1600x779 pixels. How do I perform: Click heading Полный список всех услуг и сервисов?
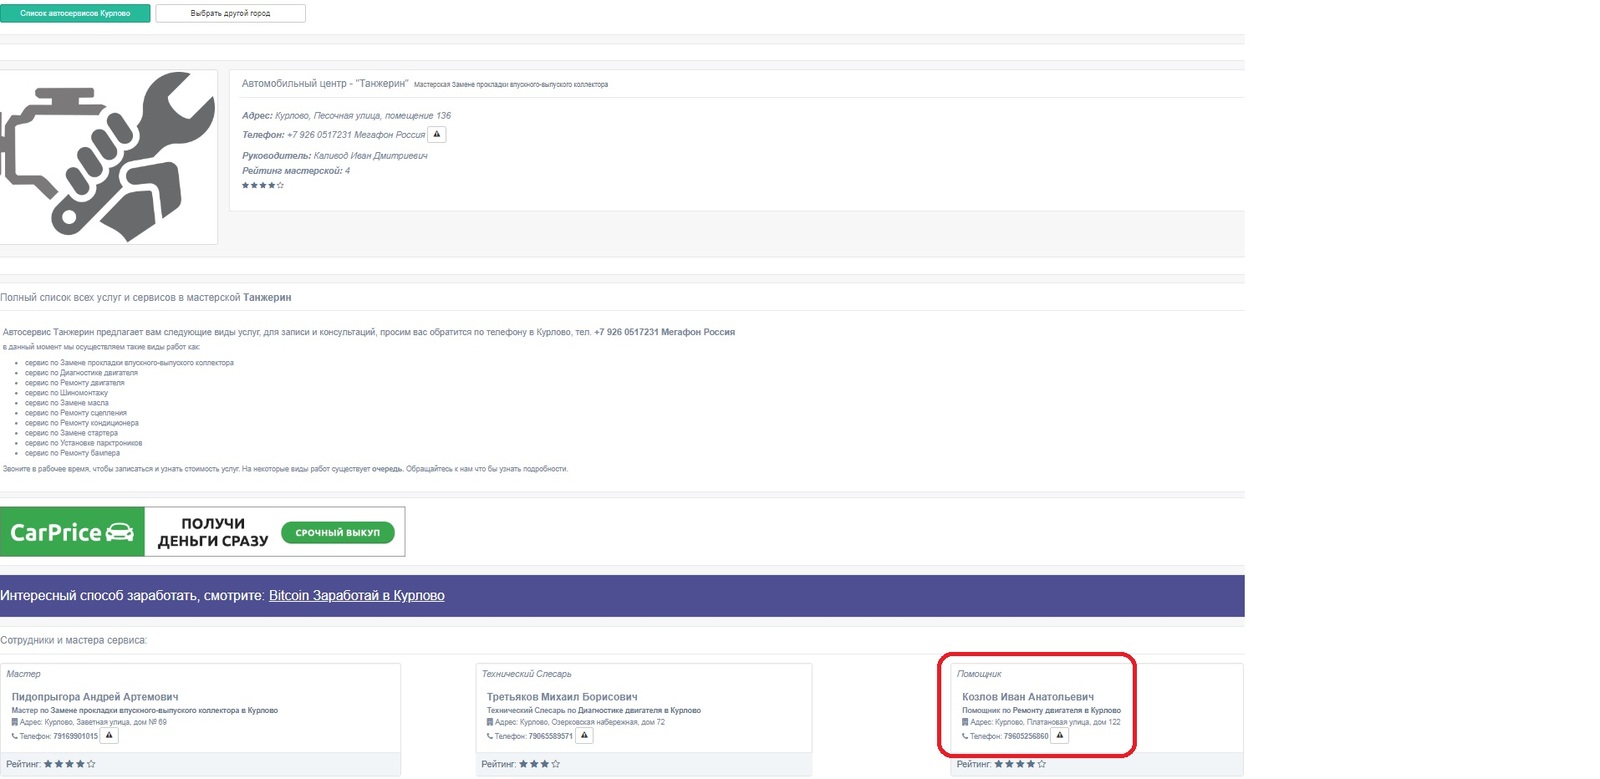pyautogui.click(x=146, y=297)
